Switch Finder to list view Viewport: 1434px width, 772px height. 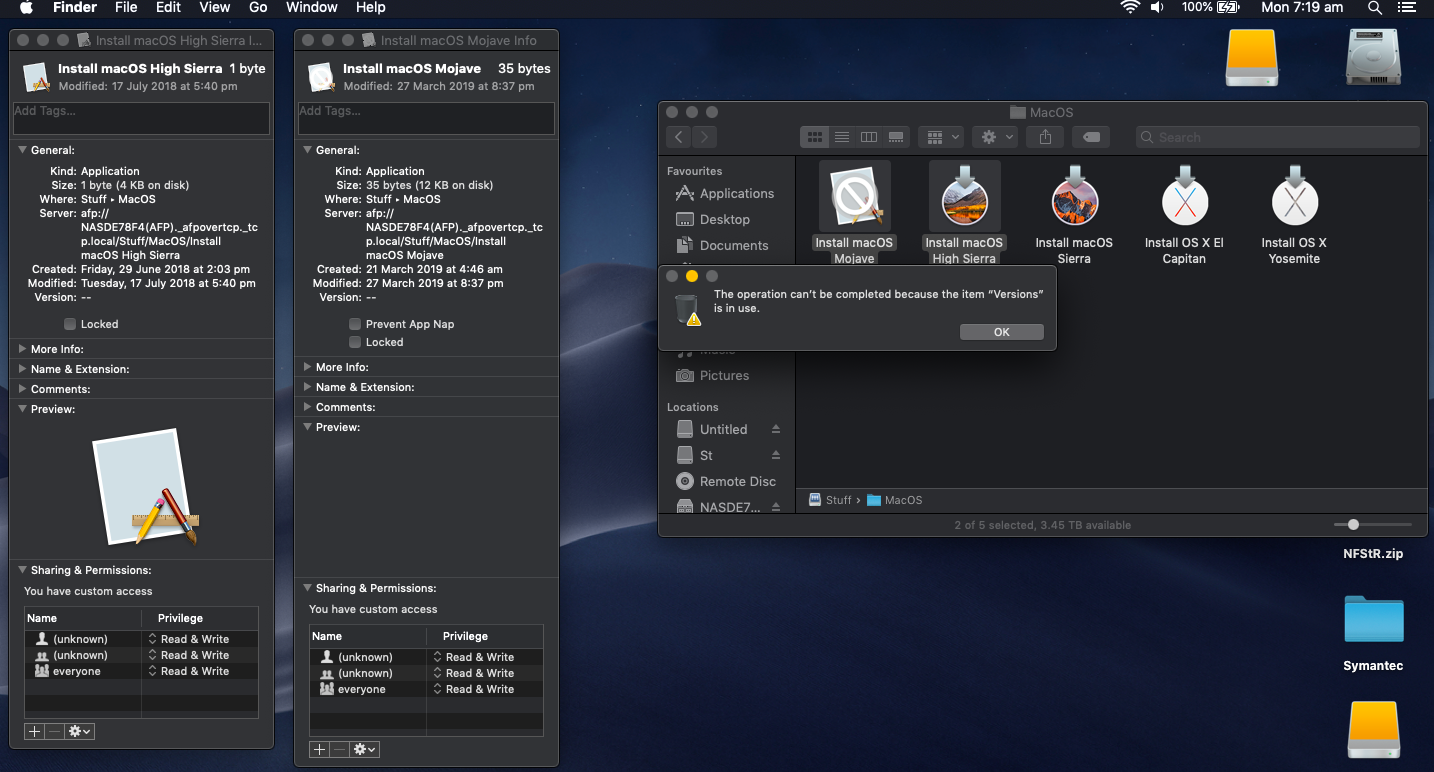coord(842,137)
